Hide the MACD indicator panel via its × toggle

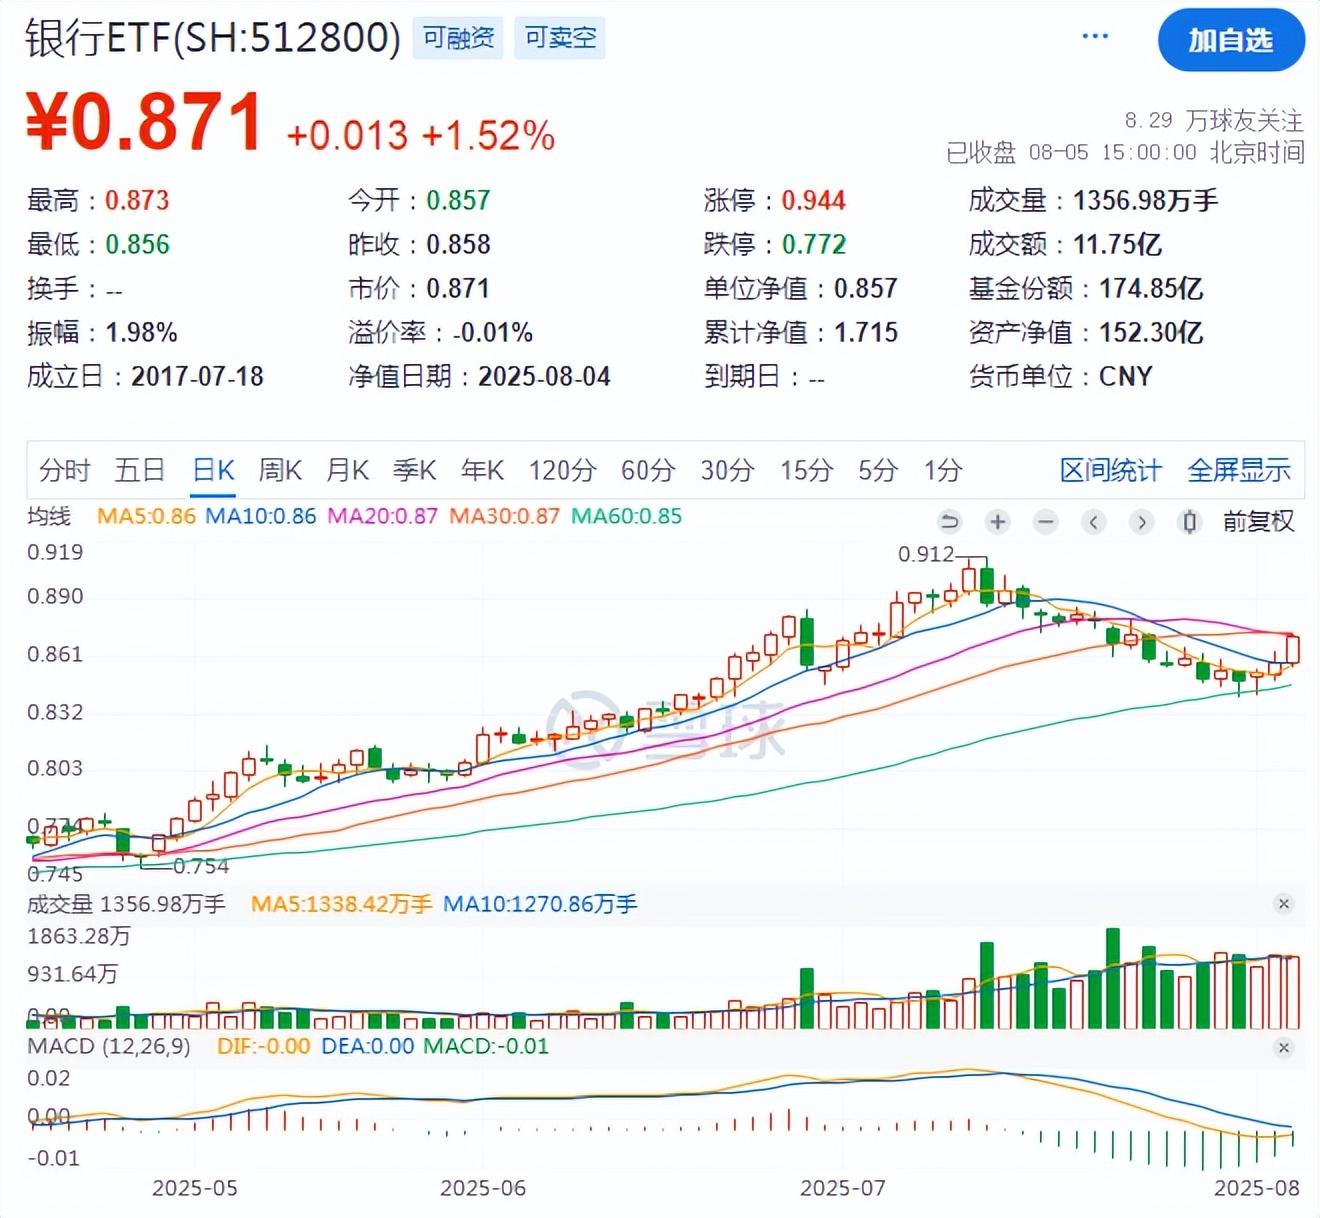[x=1283, y=1047]
